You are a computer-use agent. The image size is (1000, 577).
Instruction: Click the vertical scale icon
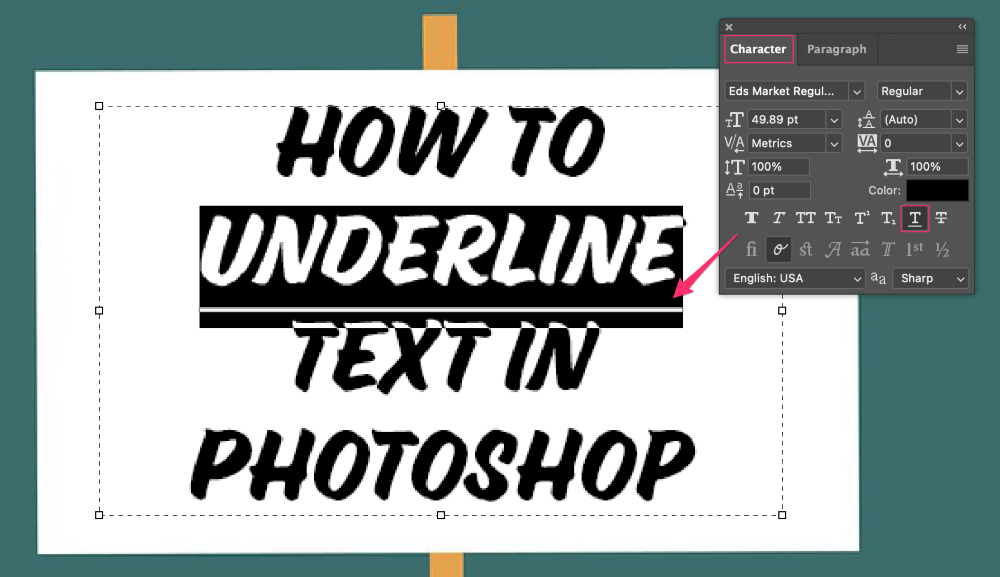(735, 167)
